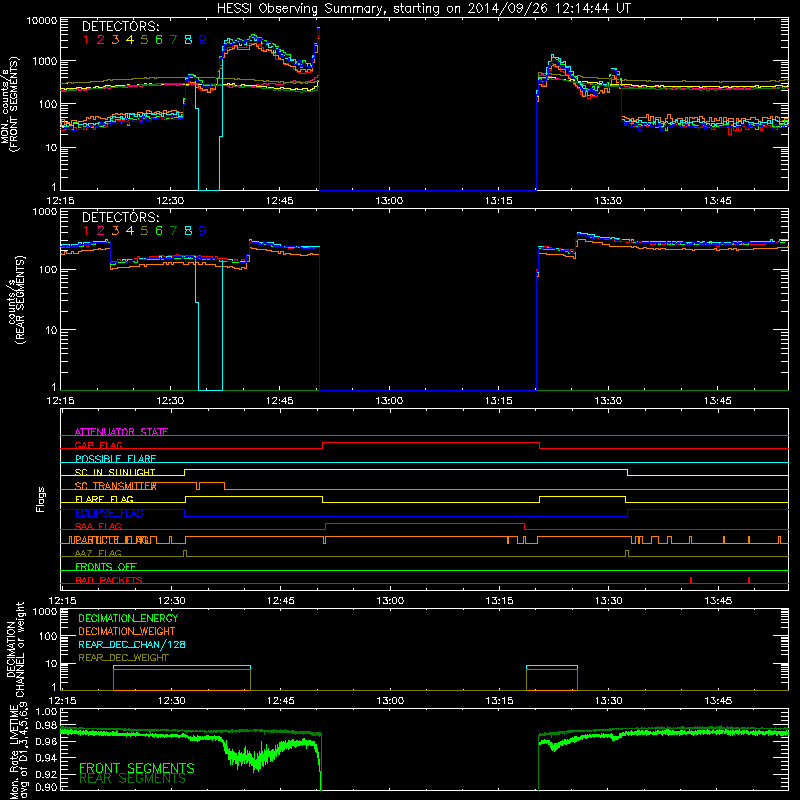This screenshot has width=800, height=800.
Task: Select dark green detector 7 in rear segments legend
Action: click(173, 231)
